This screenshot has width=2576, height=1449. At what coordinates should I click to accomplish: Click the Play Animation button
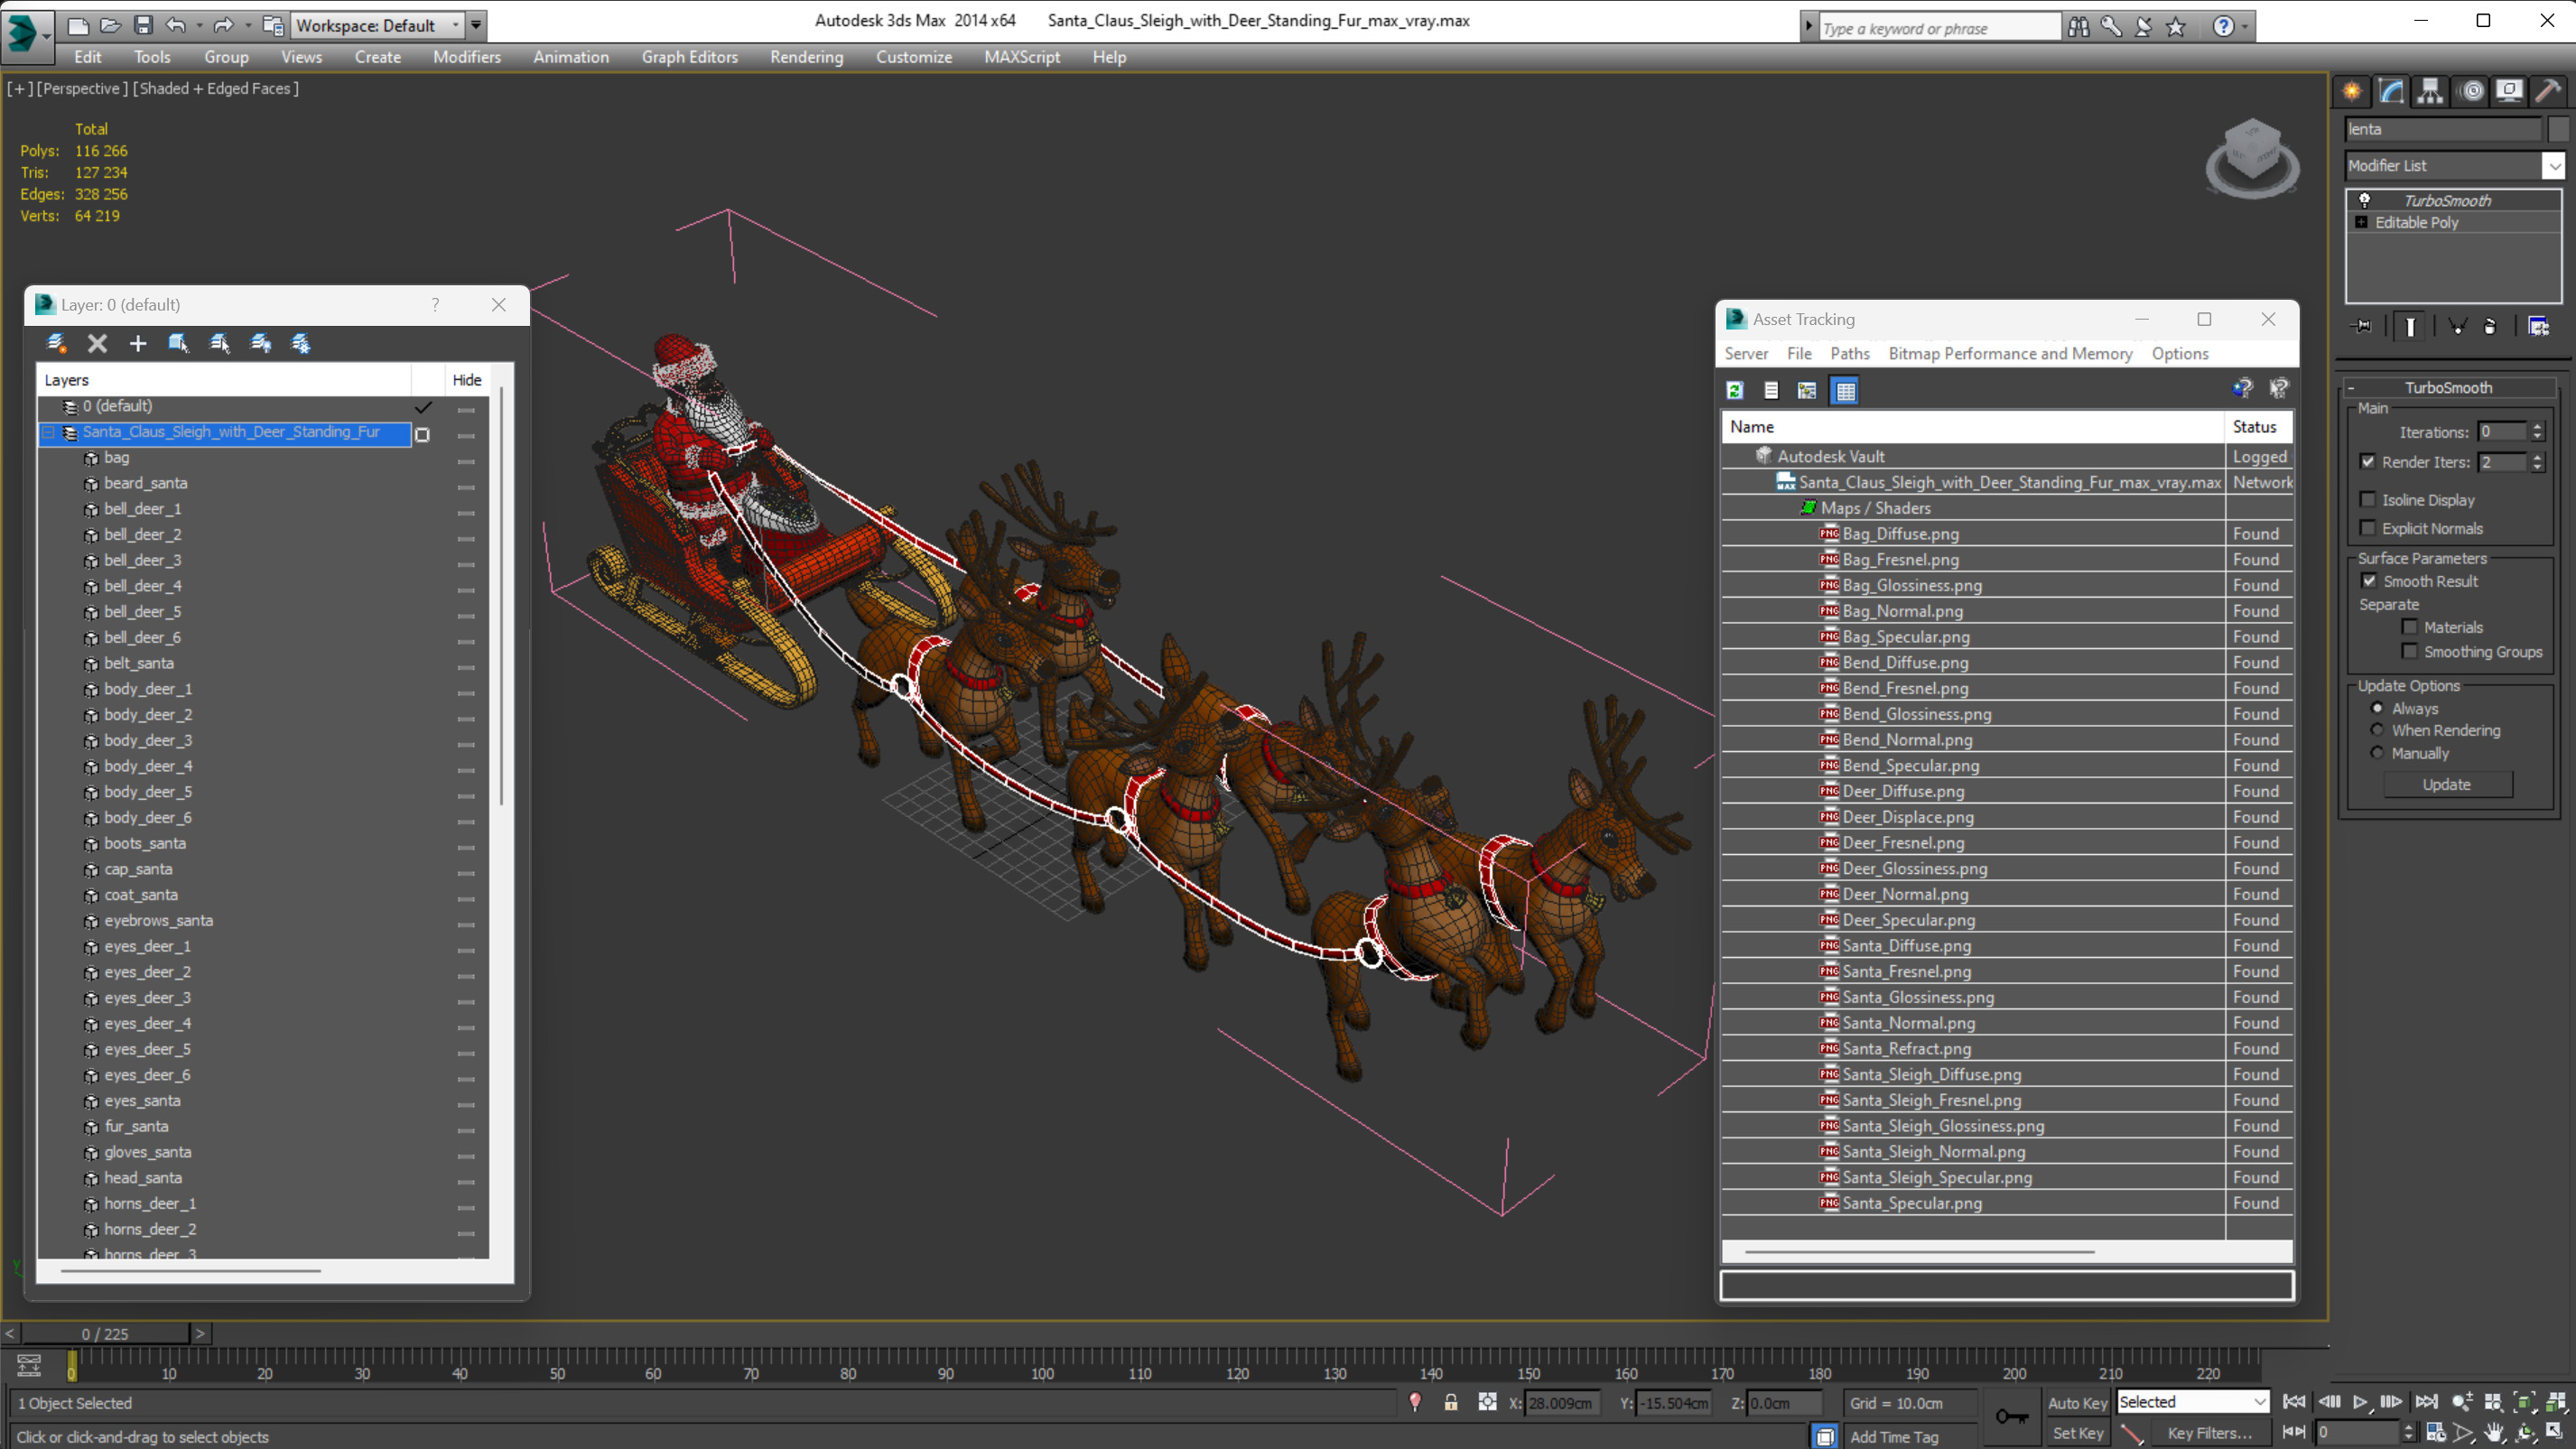[2360, 1402]
